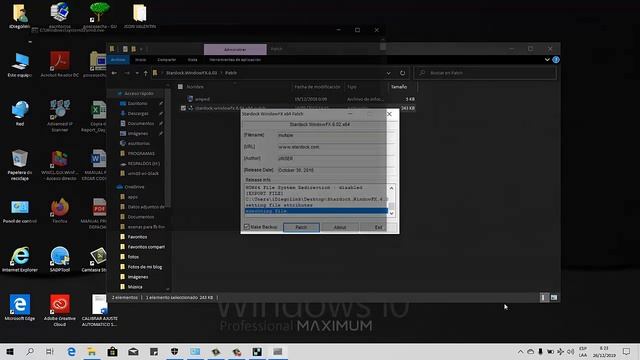Click the About button in the patcher dialog
Screen dimensions: 640x360
(x=340, y=227)
